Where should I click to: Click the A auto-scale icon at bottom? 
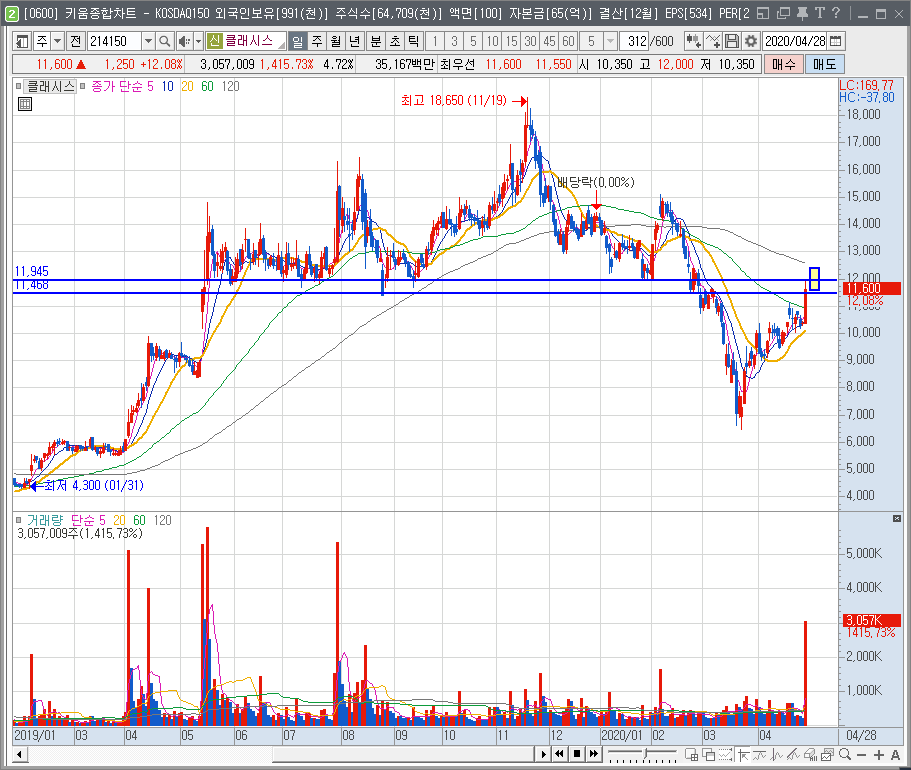click(x=895, y=755)
